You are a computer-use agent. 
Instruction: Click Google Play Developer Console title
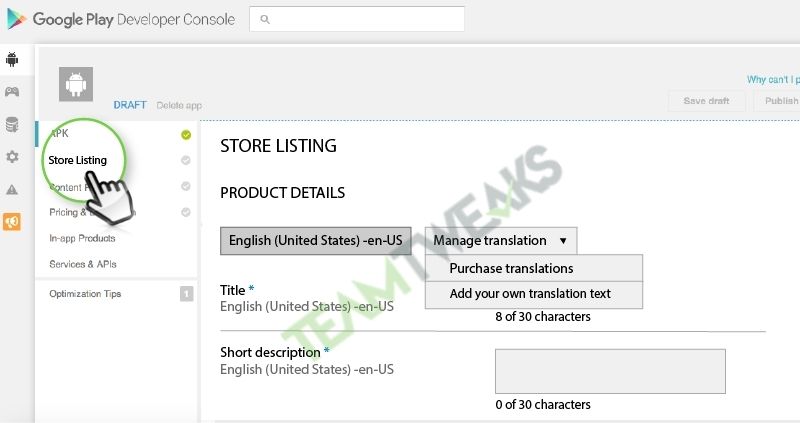click(134, 19)
